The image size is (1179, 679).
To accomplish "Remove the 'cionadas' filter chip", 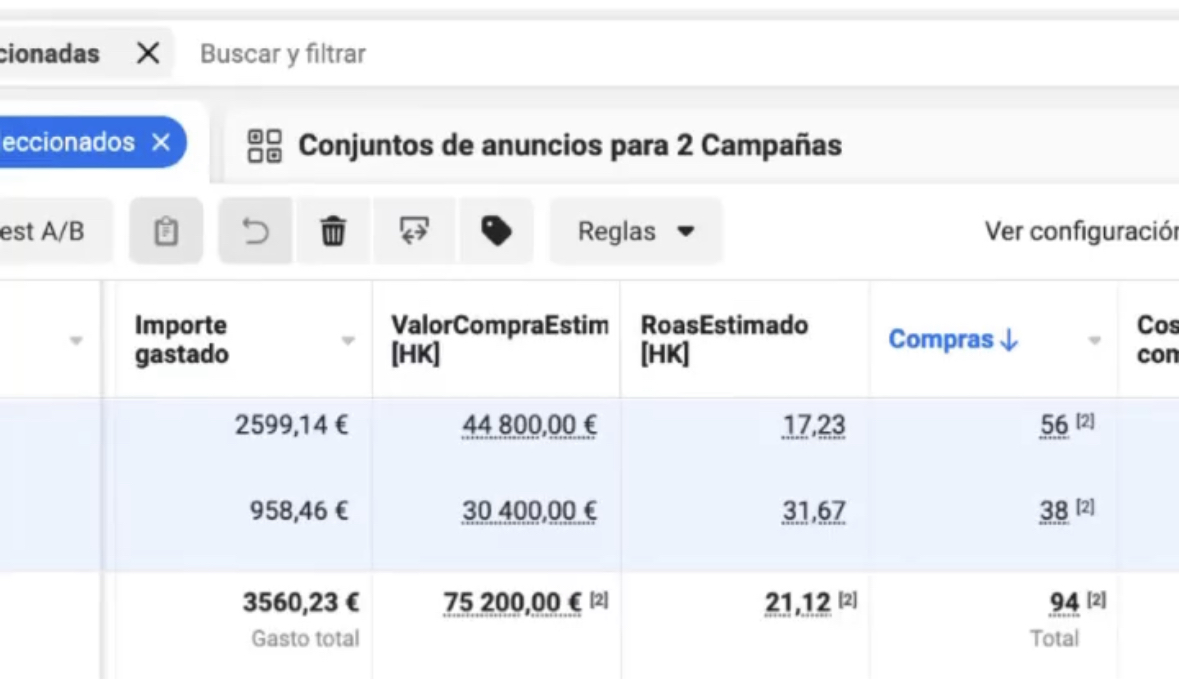I will [x=148, y=54].
